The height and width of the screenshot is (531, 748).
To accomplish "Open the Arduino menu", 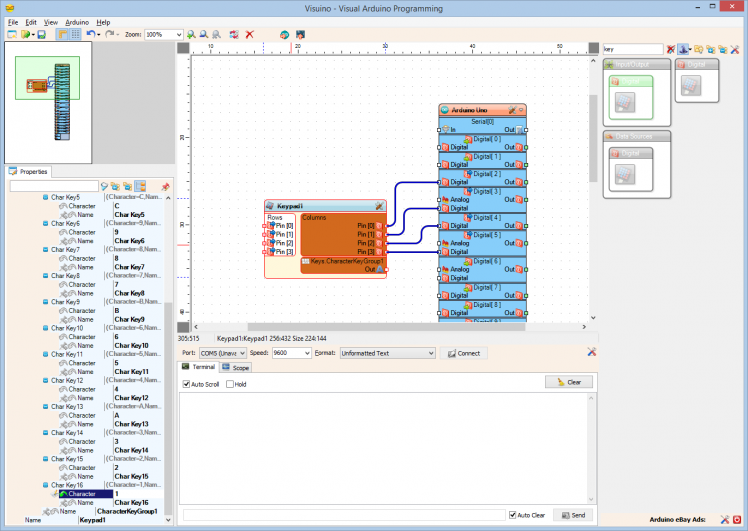I will click(x=77, y=21).
